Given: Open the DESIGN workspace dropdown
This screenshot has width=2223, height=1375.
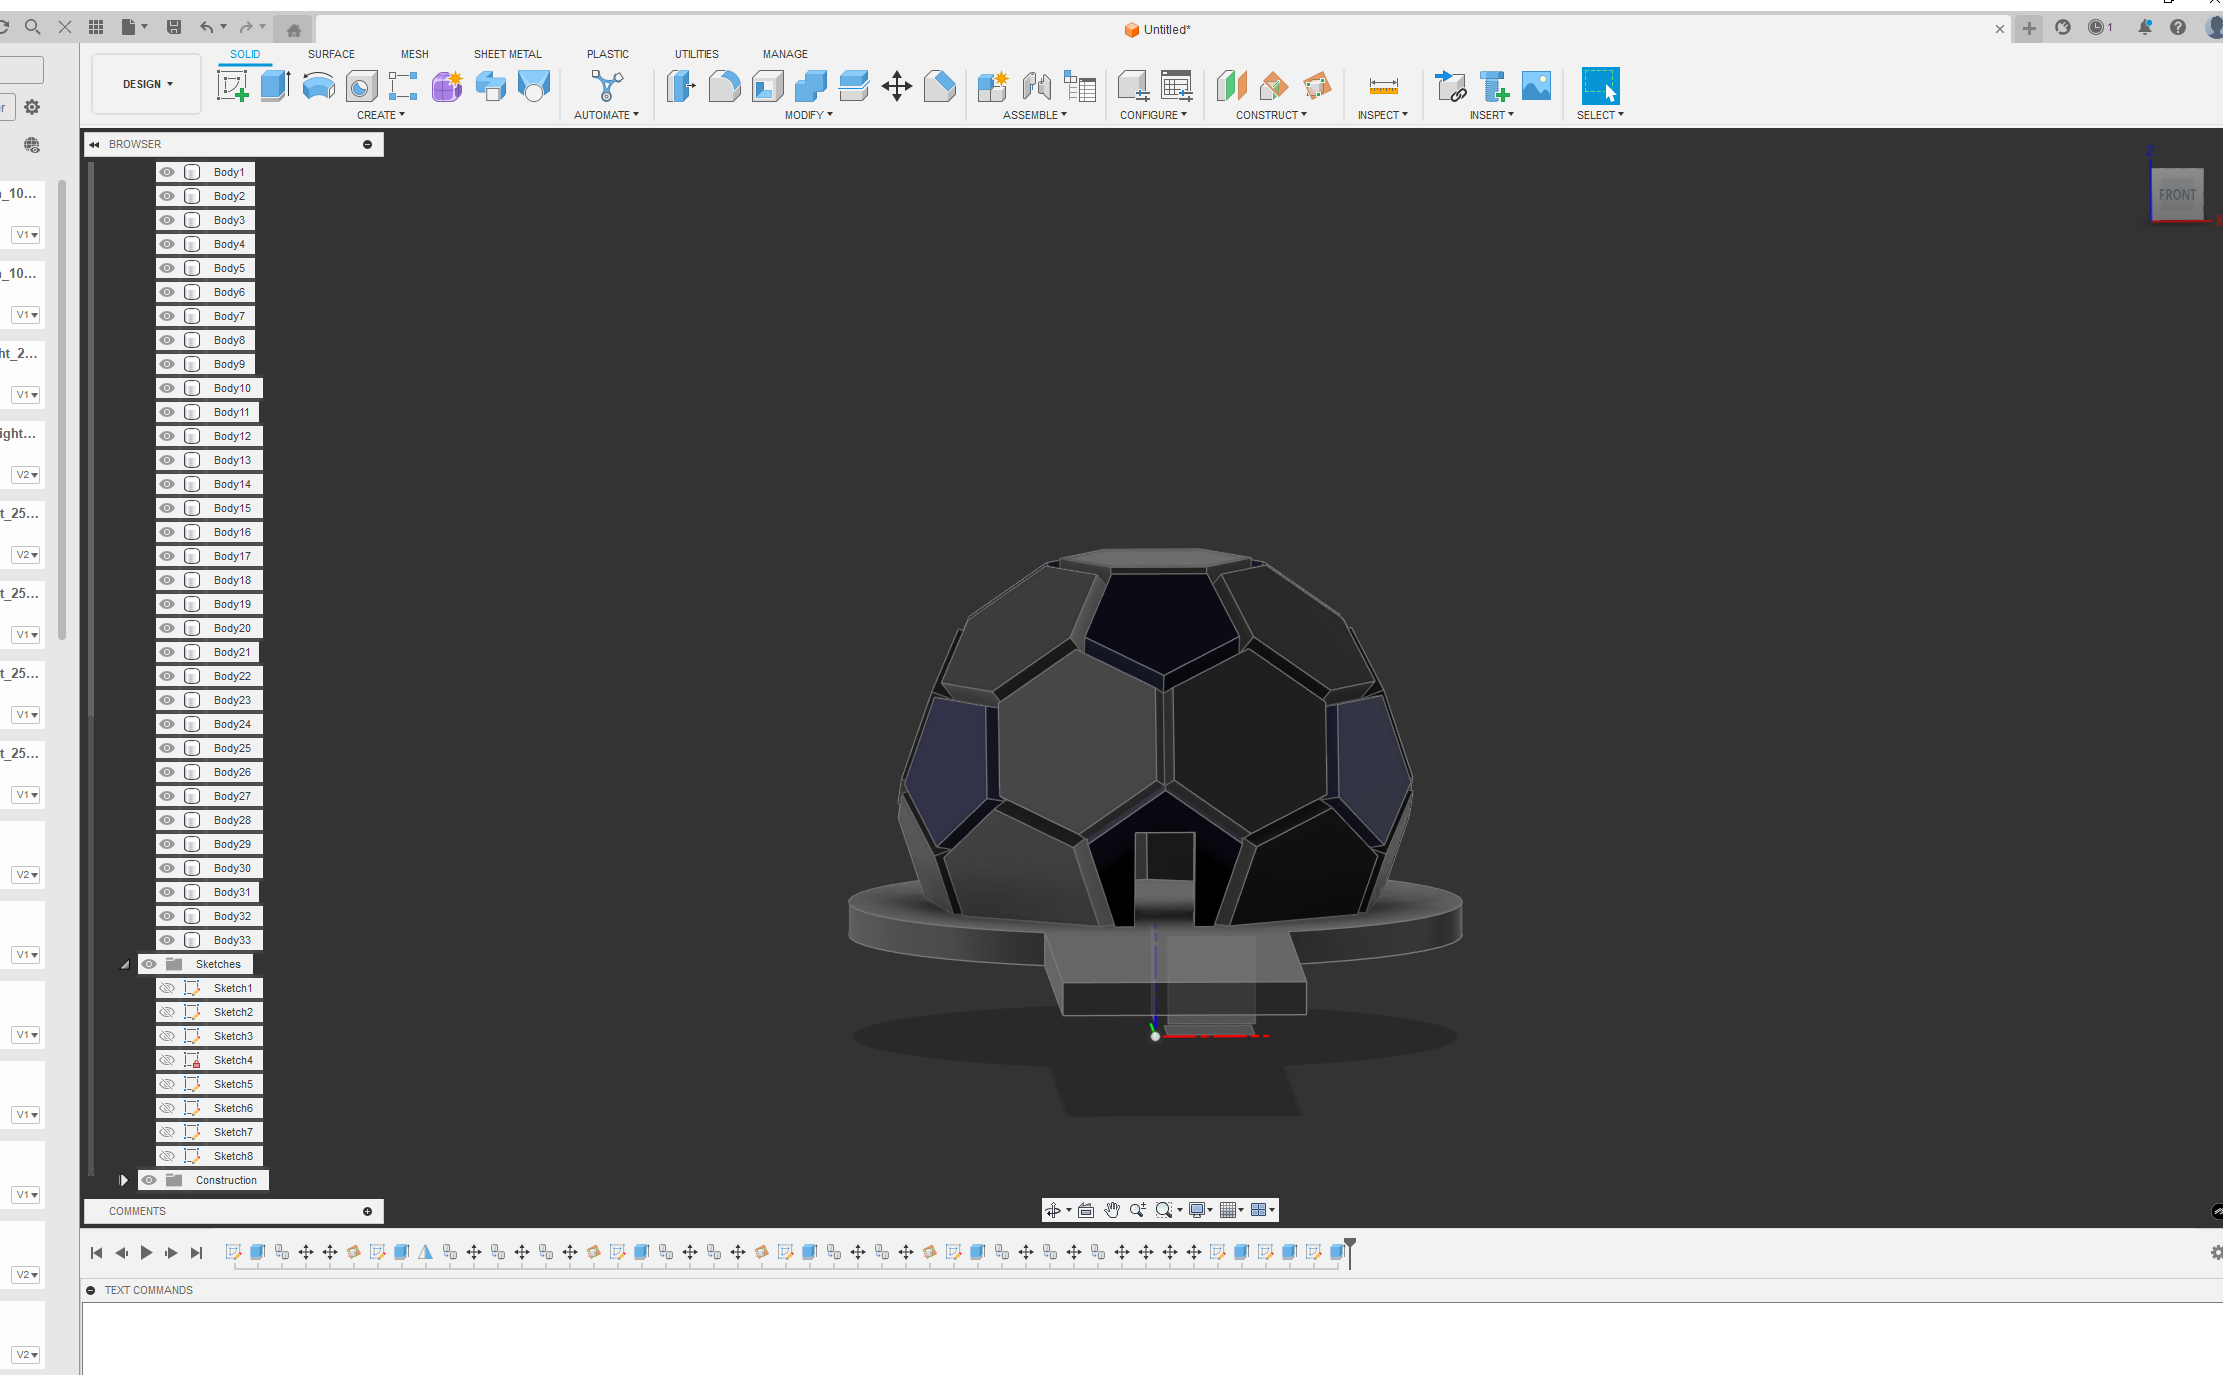Looking at the screenshot, I should pyautogui.click(x=147, y=84).
